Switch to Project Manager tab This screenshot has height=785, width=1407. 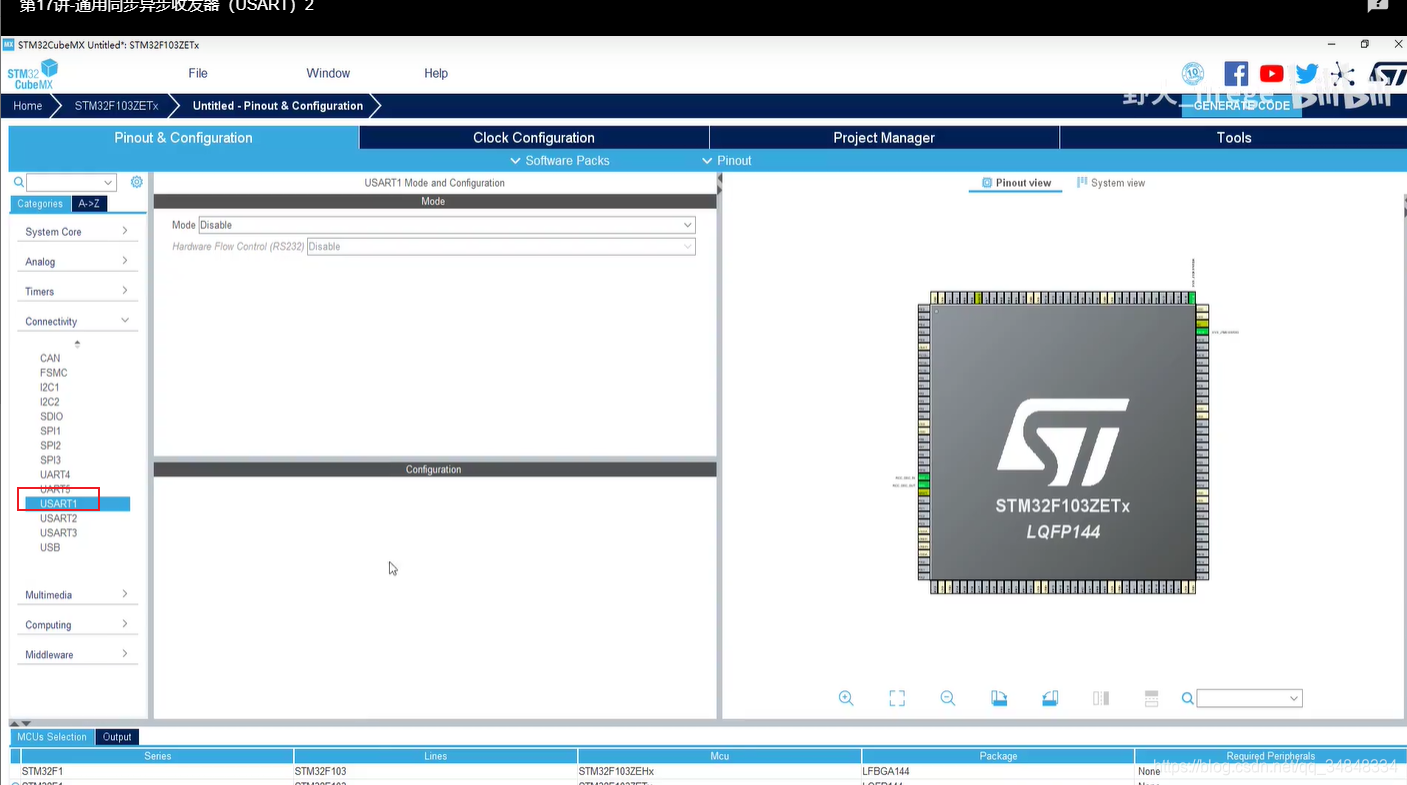click(884, 138)
